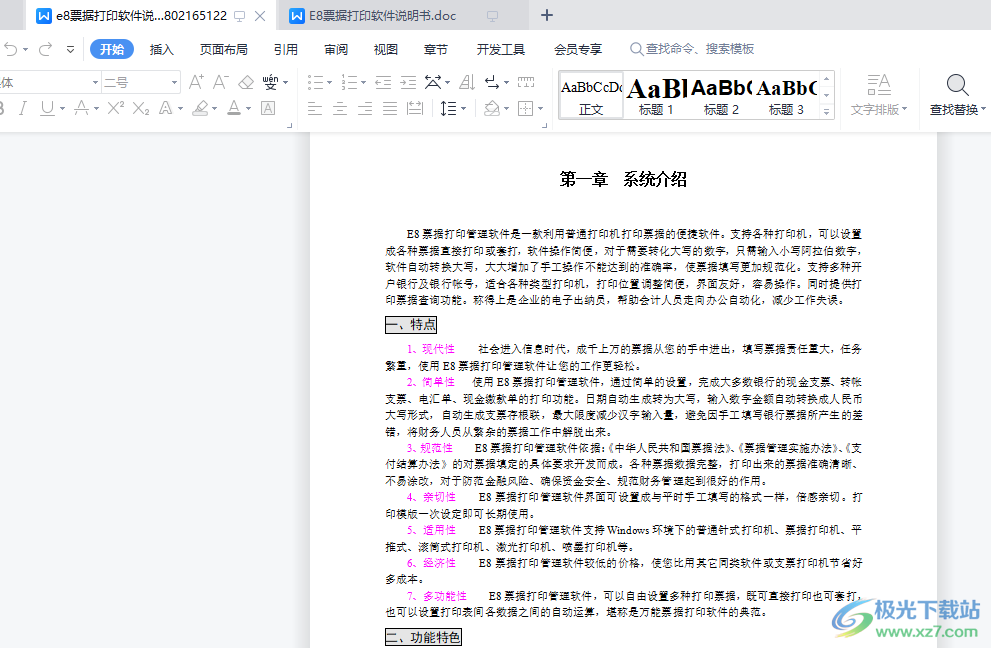Click the paragraph shading bucket icon
Screen dimensions: 991x648
pyautogui.click(x=491, y=109)
